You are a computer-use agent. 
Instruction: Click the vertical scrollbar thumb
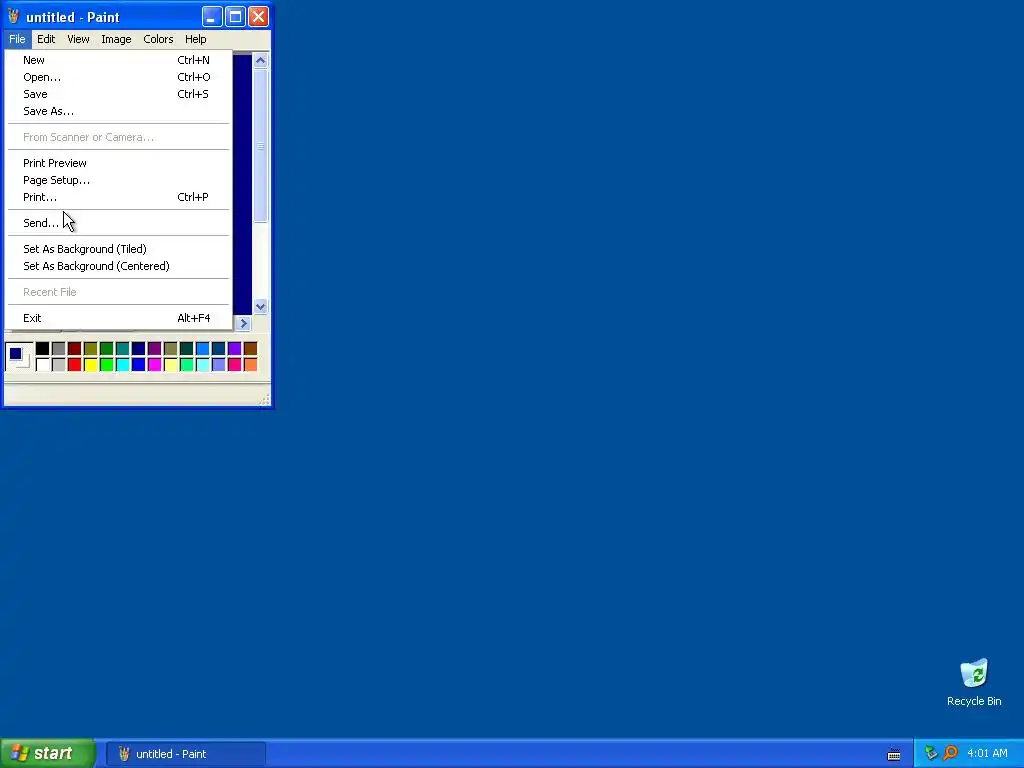(x=261, y=146)
